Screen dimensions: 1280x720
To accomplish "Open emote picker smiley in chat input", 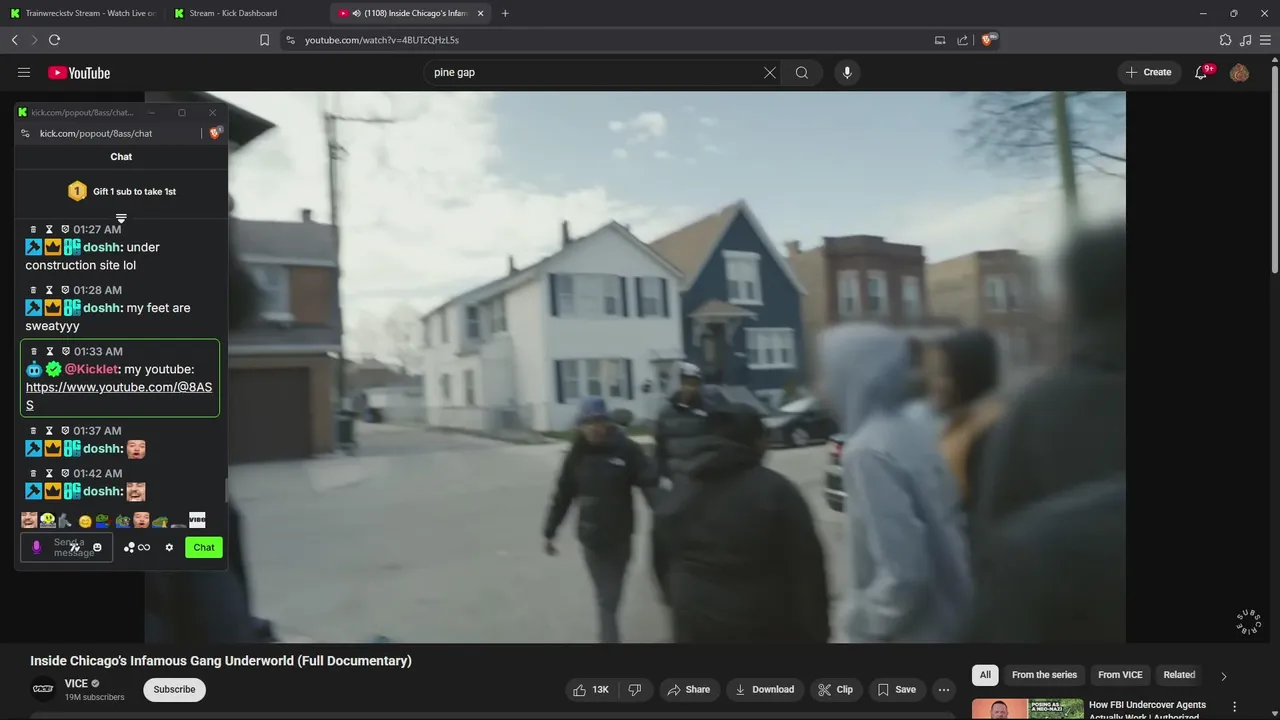I will [97, 547].
